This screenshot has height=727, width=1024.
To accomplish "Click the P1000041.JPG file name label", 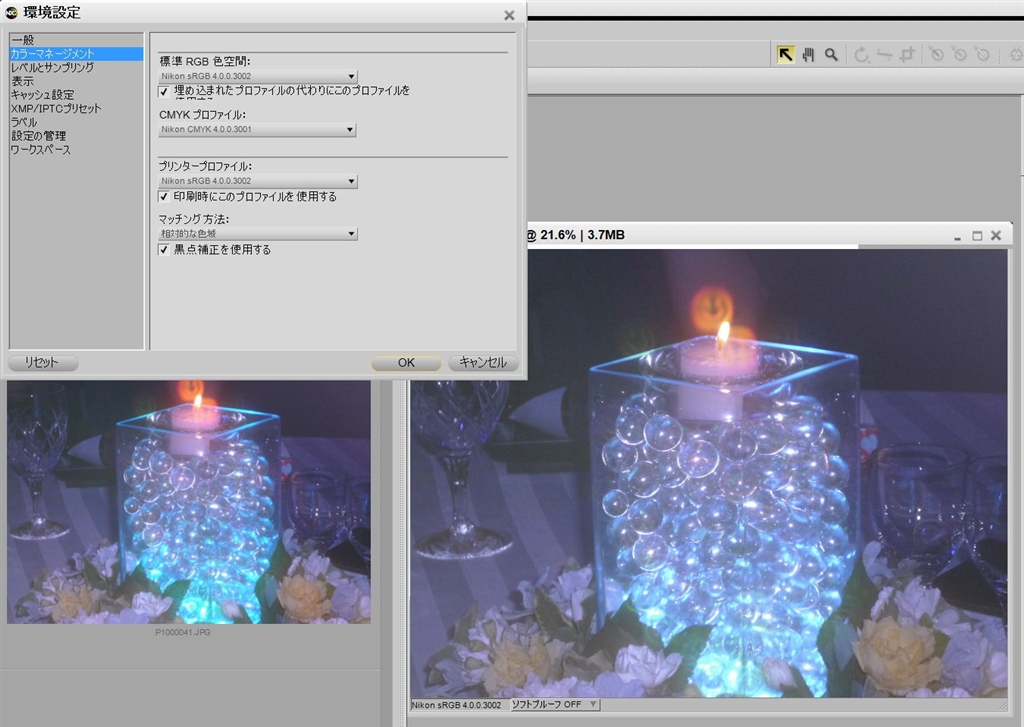I will coord(183,632).
